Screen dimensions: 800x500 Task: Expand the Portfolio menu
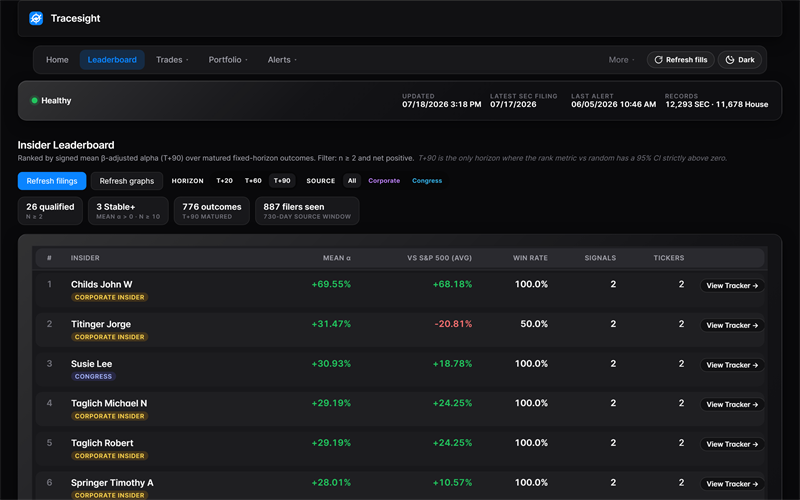point(228,60)
